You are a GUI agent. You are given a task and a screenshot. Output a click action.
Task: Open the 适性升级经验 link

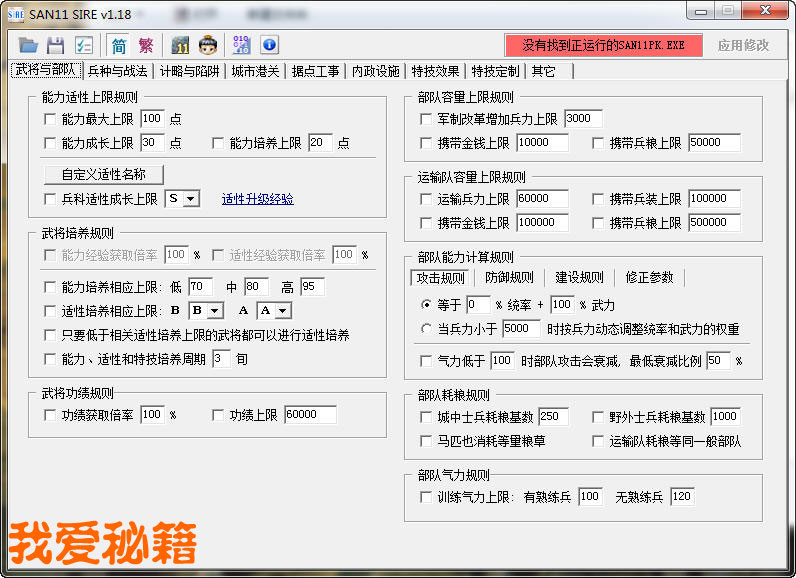click(257, 199)
